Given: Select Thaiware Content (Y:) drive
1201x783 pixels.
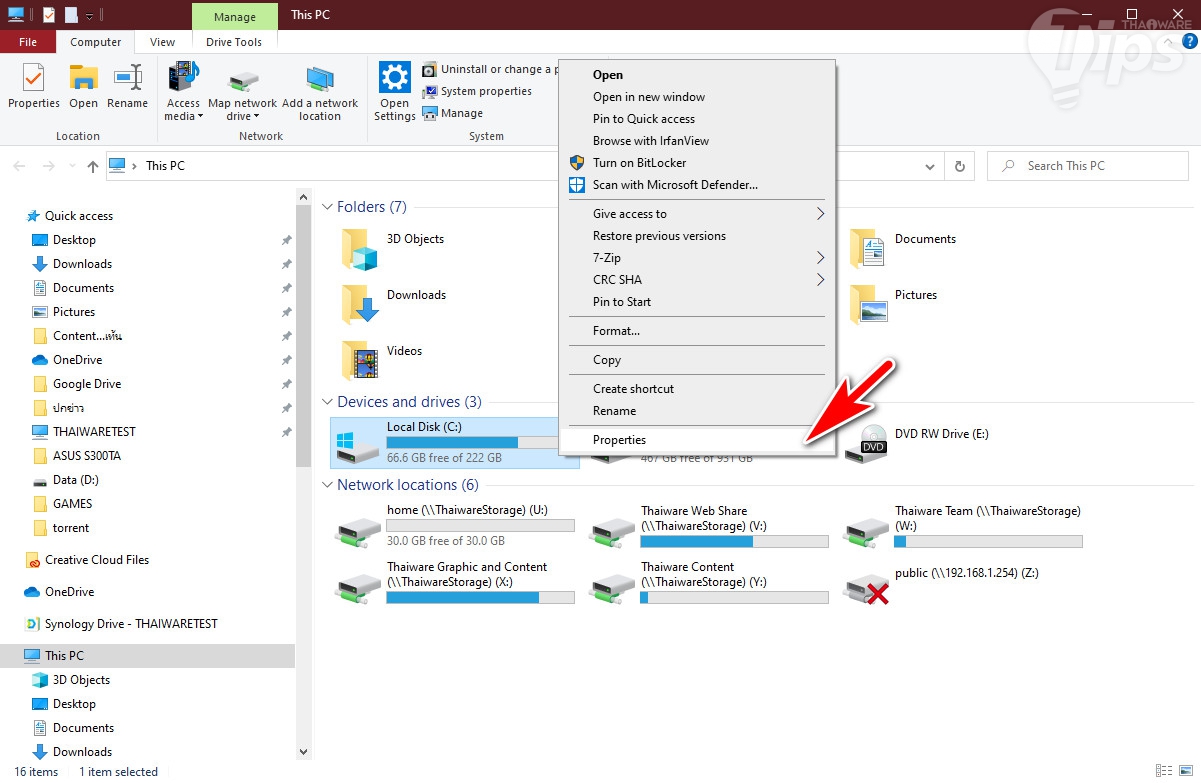Looking at the screenshot, I should (x=710, y=582).
